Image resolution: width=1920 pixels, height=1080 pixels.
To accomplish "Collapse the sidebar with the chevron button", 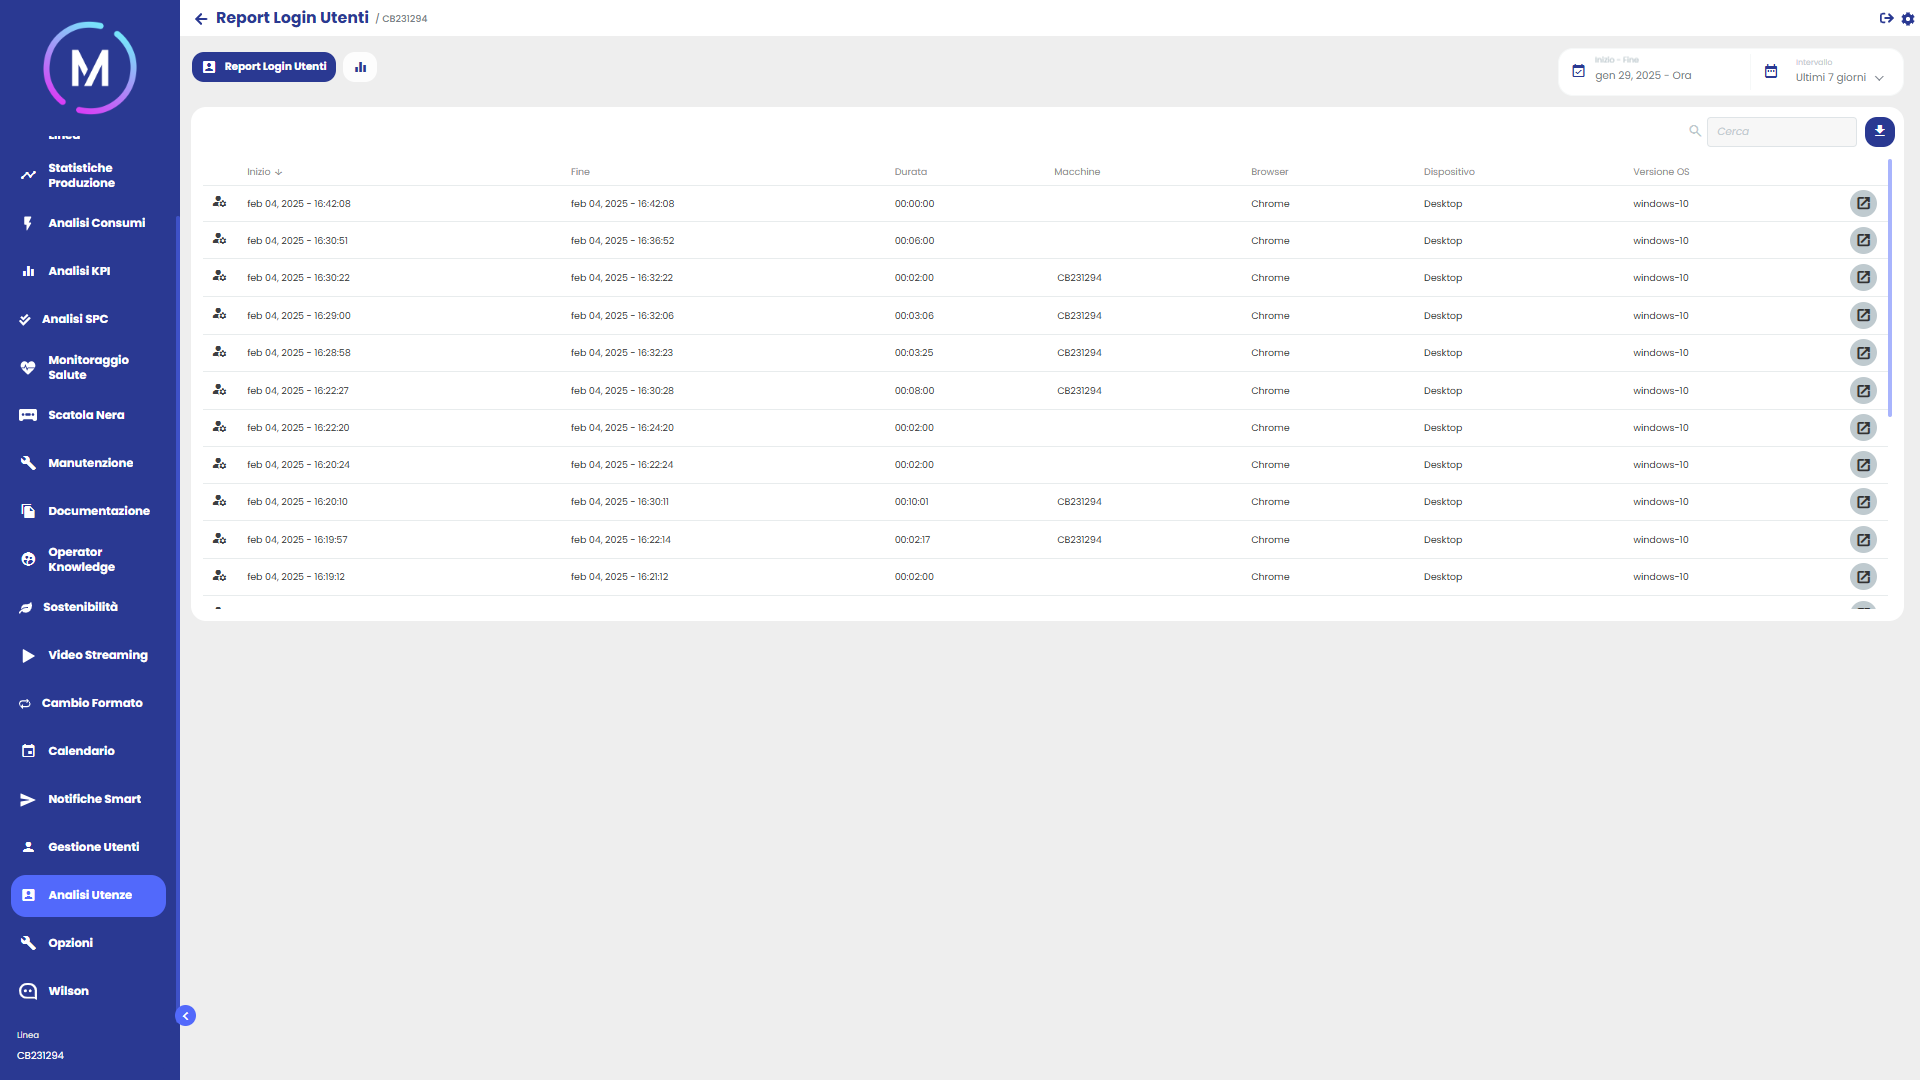I will [186, 1015].
